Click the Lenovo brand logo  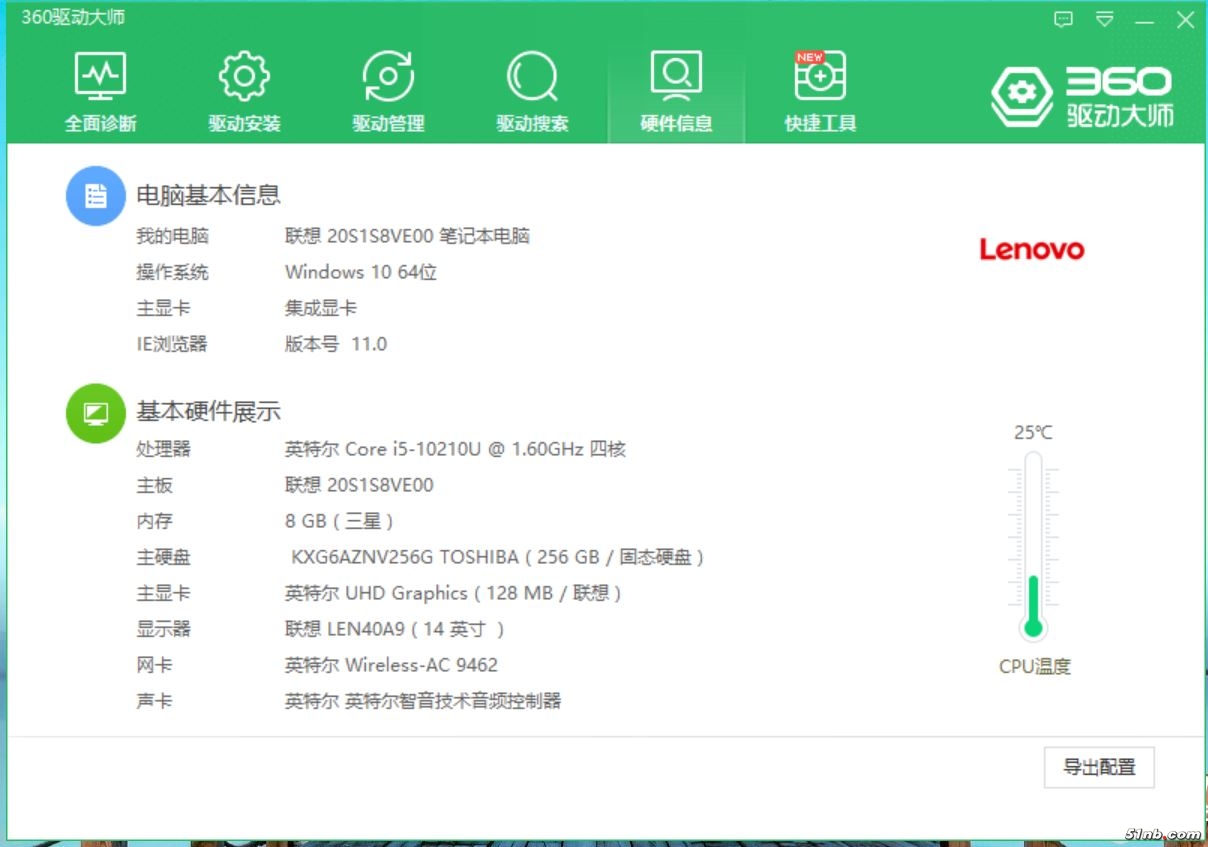(x=1031, y=249)
